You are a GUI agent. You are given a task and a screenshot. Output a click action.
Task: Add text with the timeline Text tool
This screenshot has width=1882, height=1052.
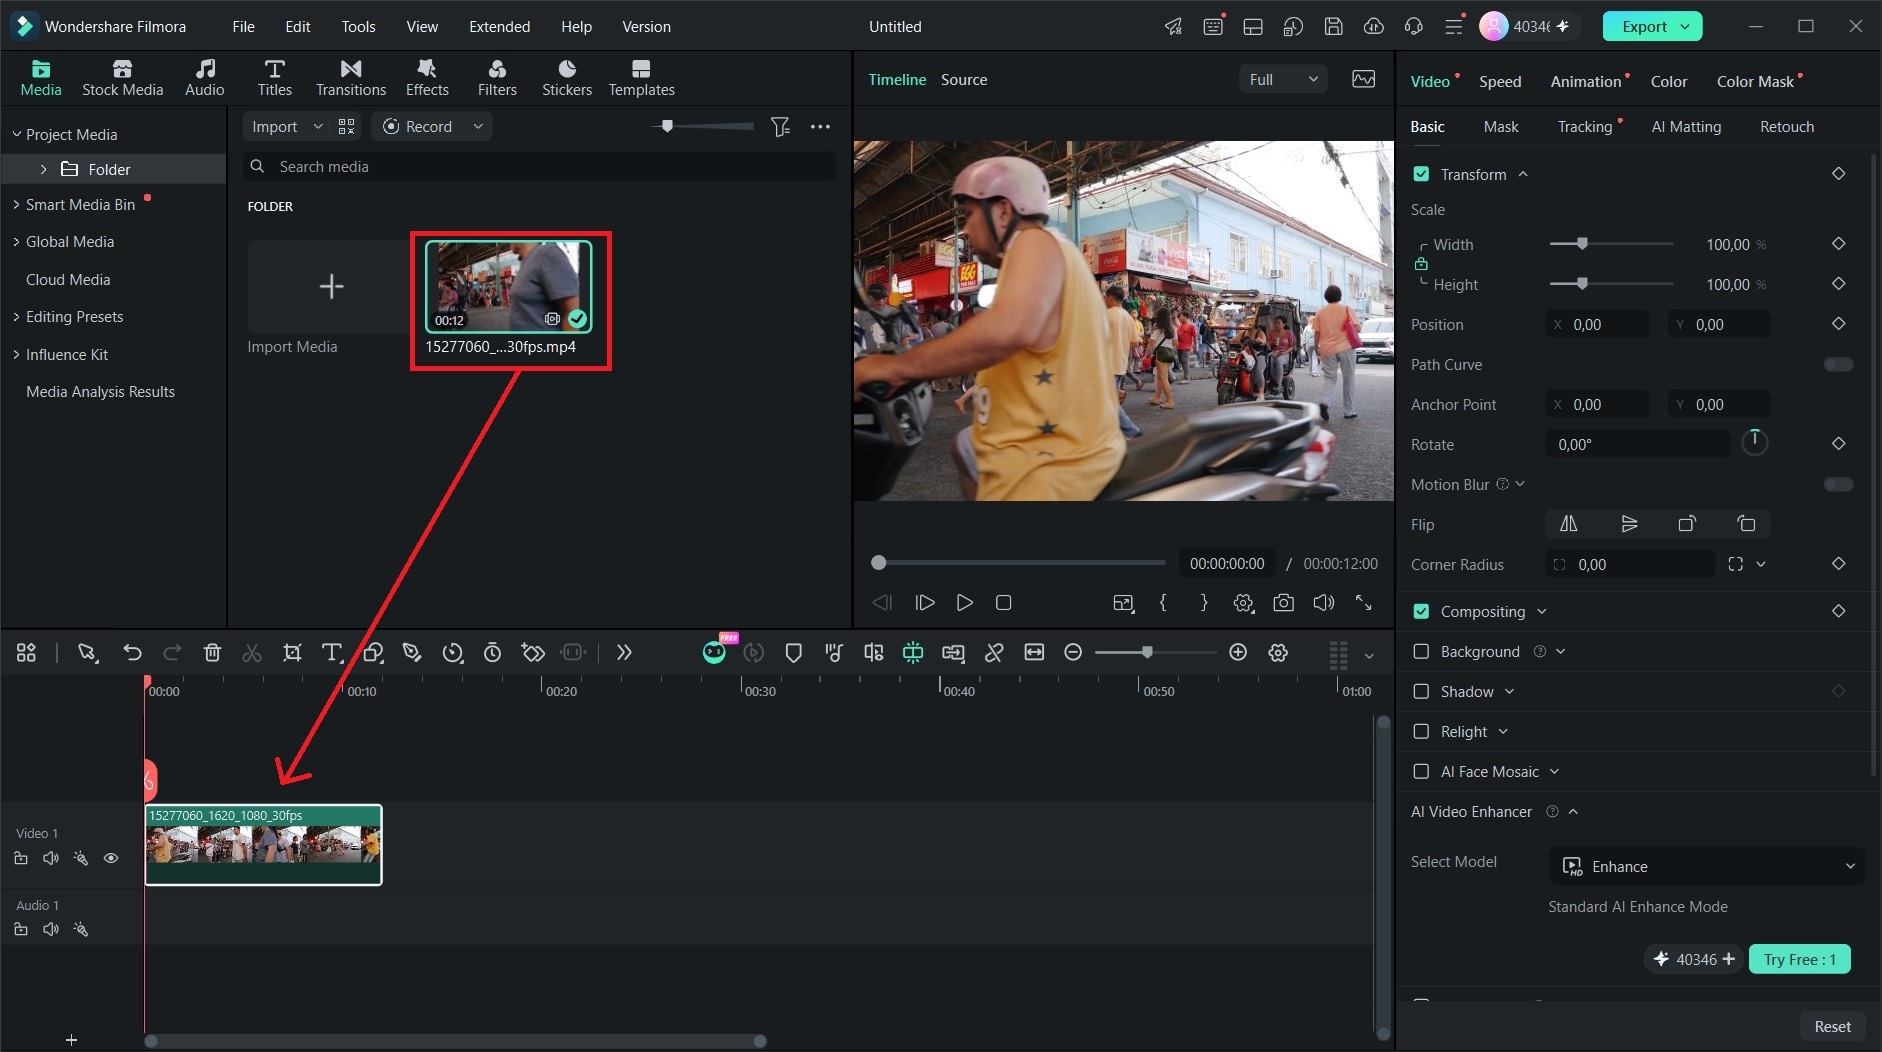[x=332, y=653]
